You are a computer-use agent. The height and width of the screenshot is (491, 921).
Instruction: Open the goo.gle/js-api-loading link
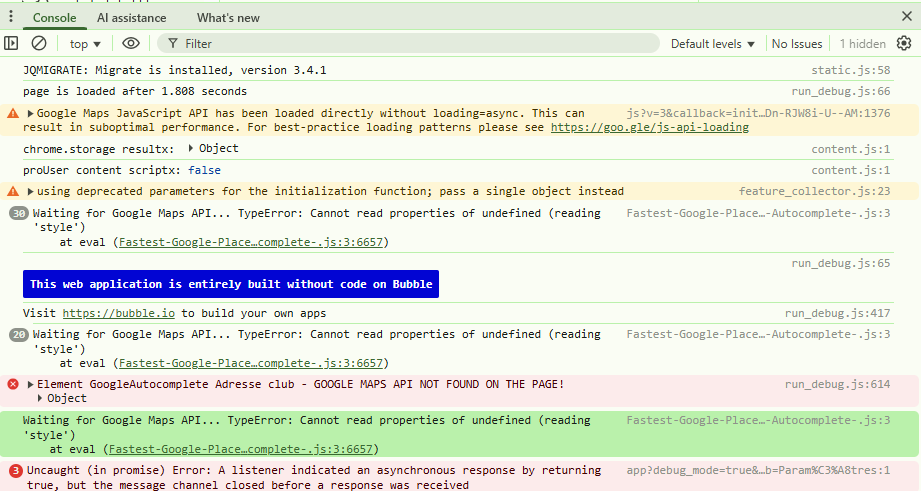[649, 128]
